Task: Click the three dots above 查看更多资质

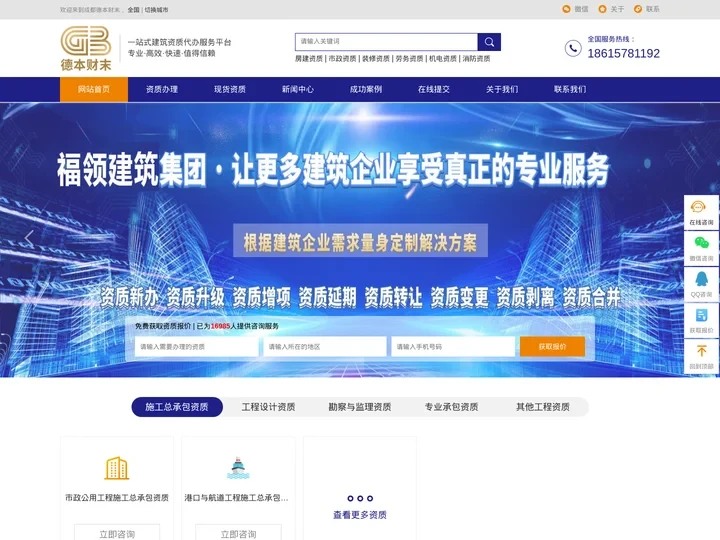Action: 360,498
